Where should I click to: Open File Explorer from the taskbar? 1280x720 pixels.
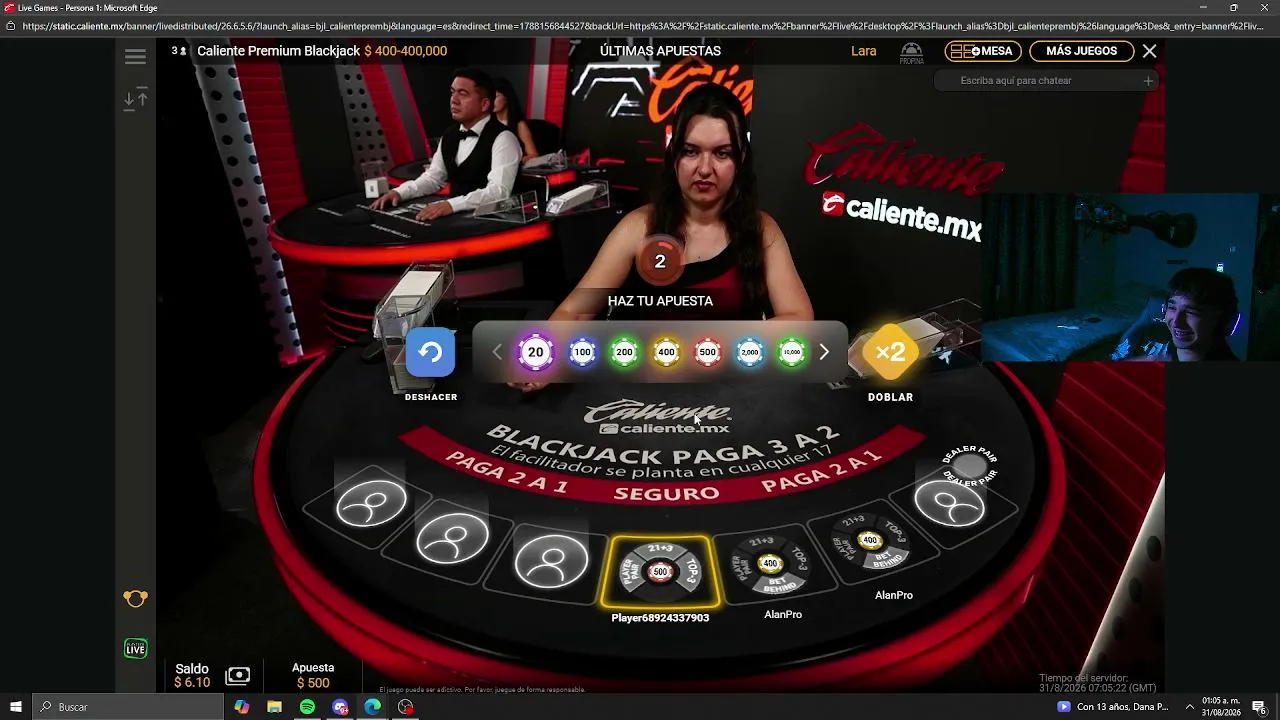(274, 707)
